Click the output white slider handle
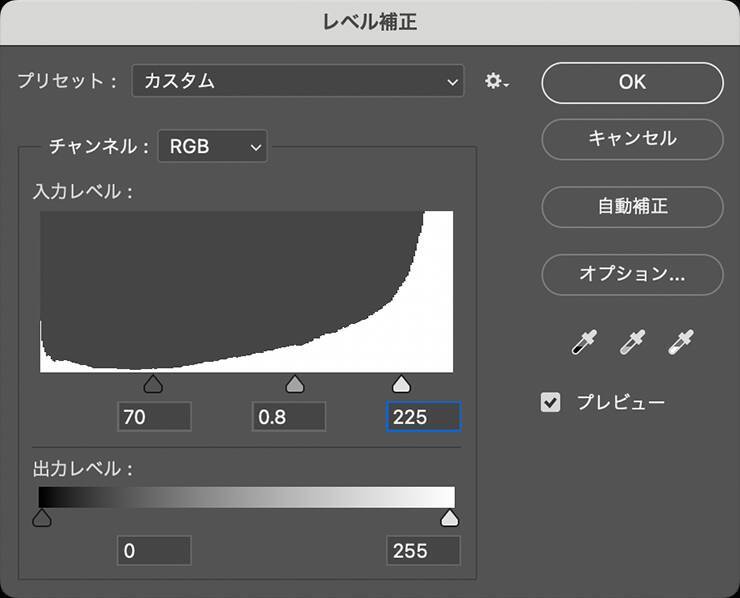This screenshot has height=598, width=740. [x=450, y=517]
